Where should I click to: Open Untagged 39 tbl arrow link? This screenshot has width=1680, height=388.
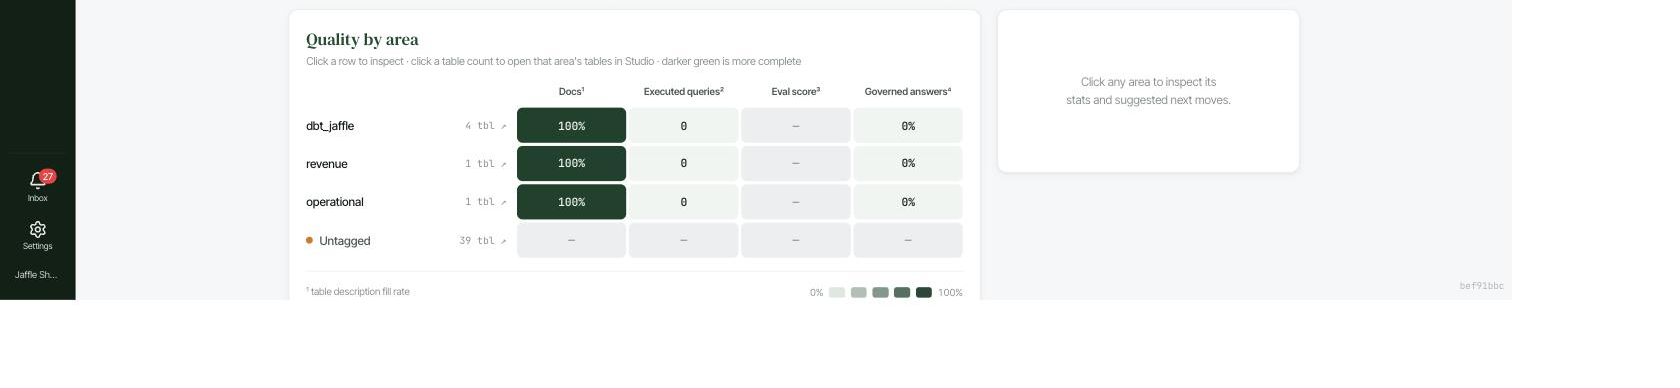tap(483, 241)
